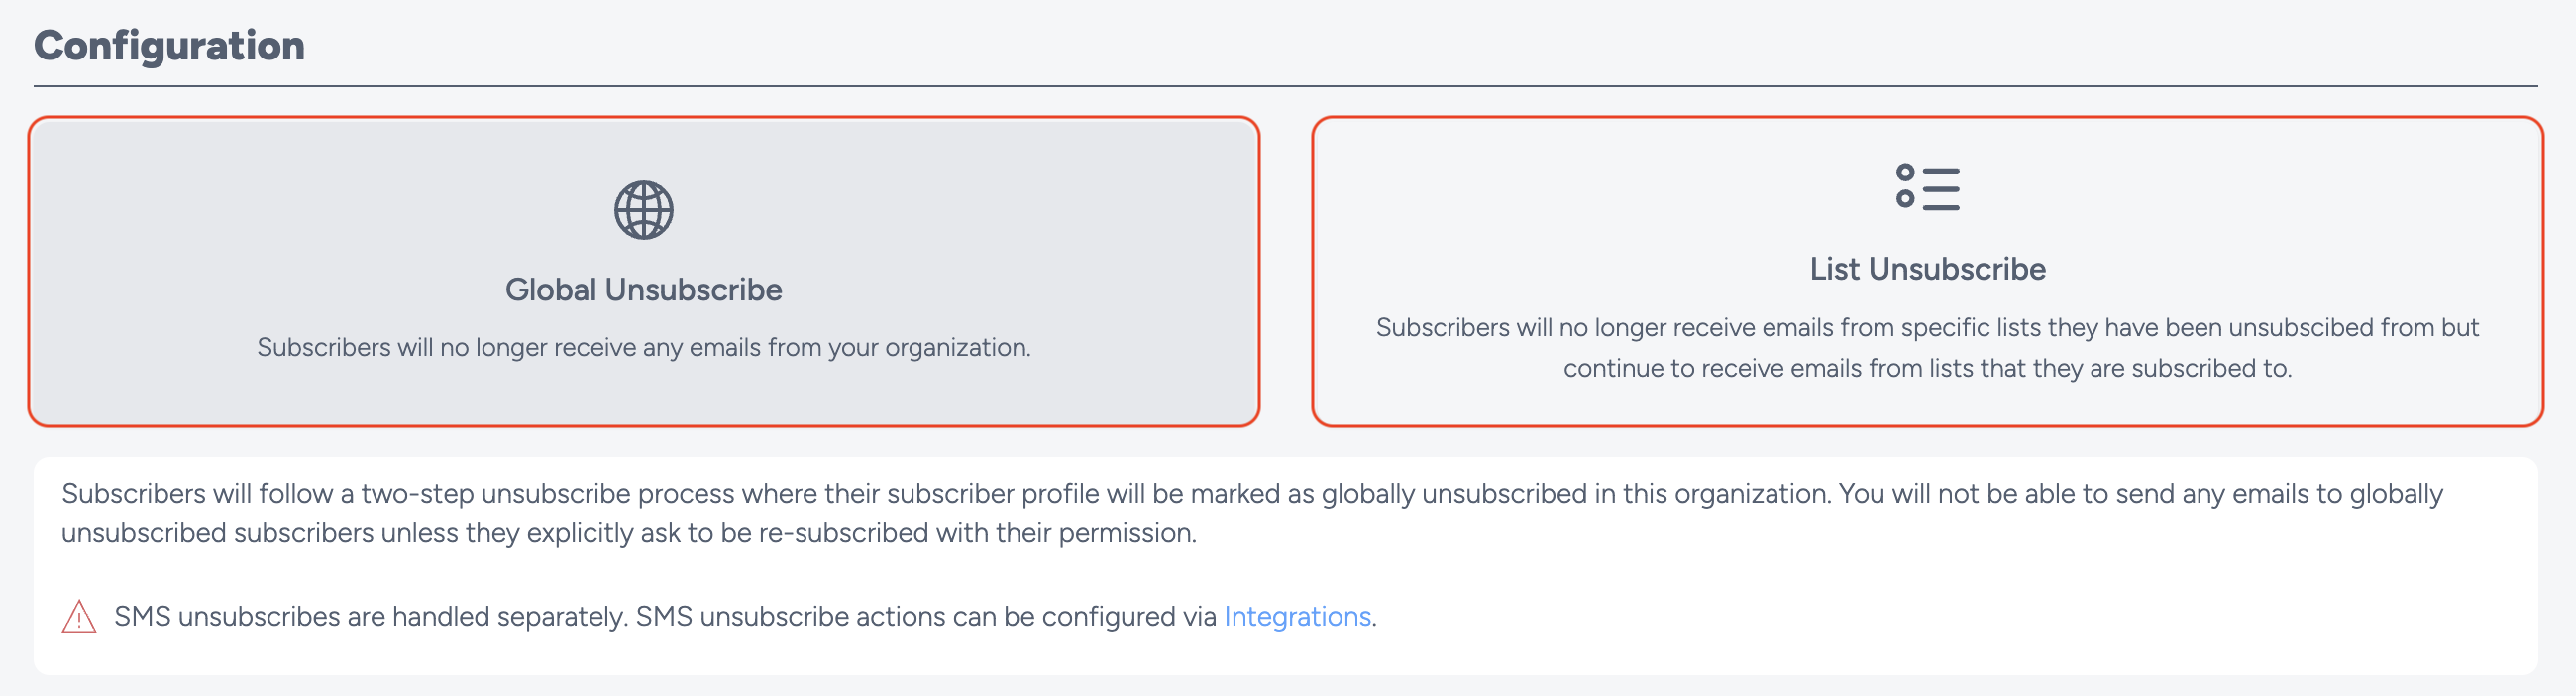Click the divider line under Configuration
This screenshot has height=696, width=2576.
[x=1285, y=87]
